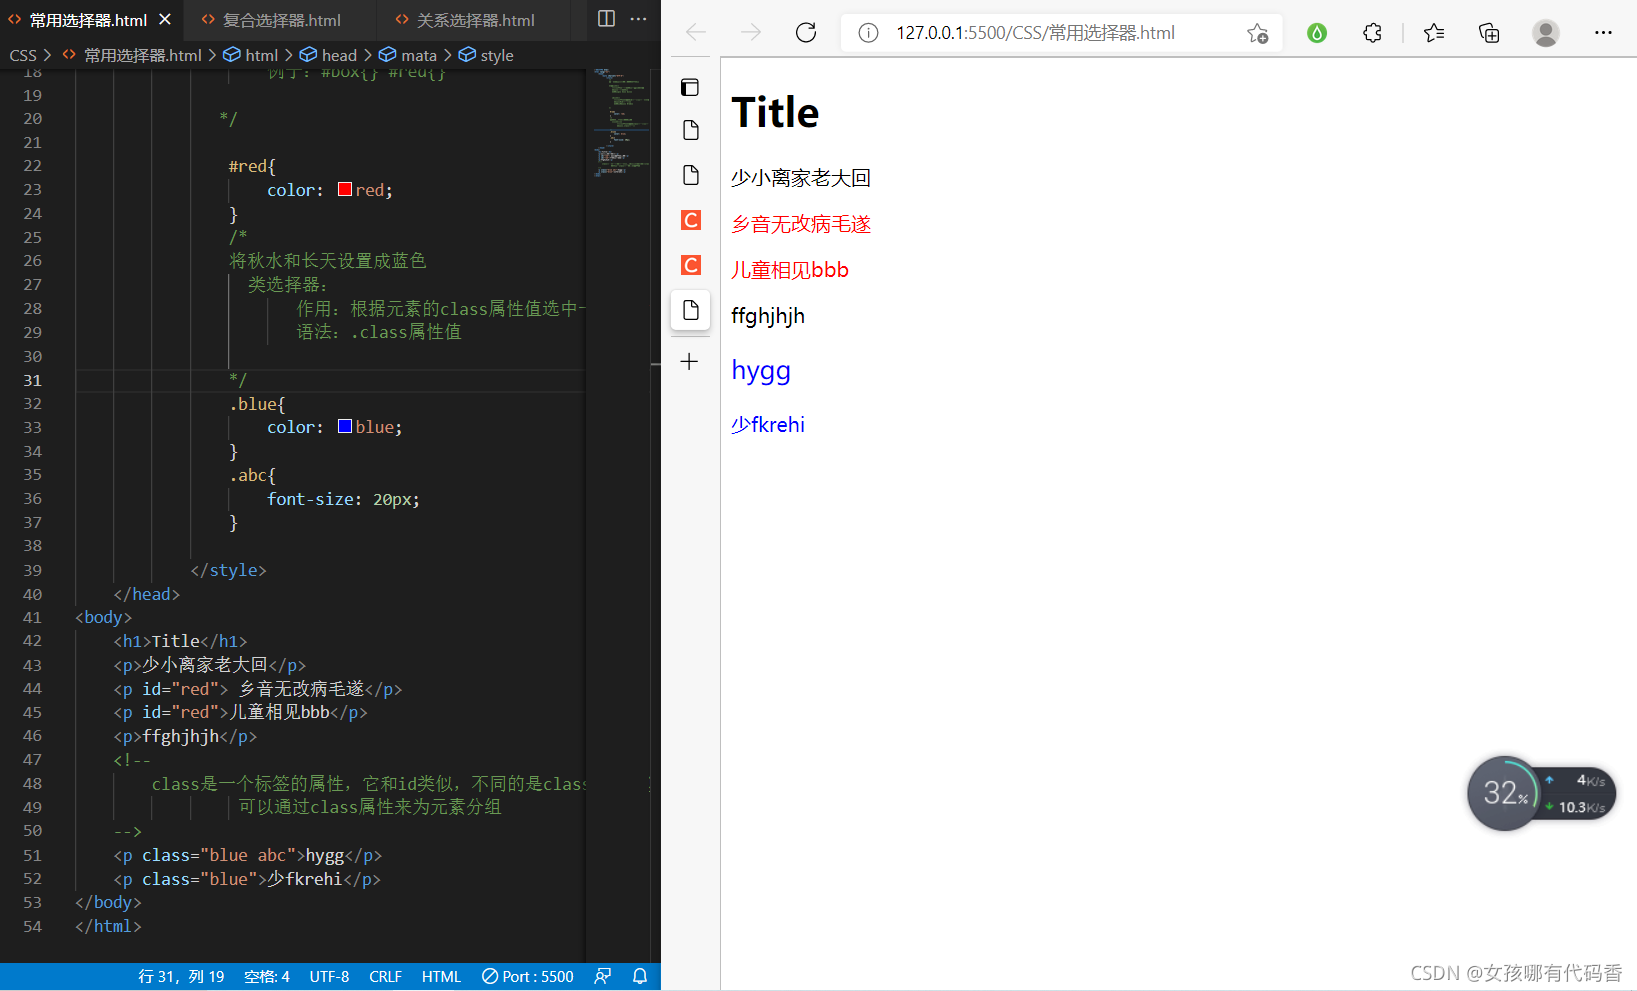Image resolution: width=1637 pixels, height=991 pixels.
Task: Switch to the 关系选择器.html tab
Action: point(476,20)
